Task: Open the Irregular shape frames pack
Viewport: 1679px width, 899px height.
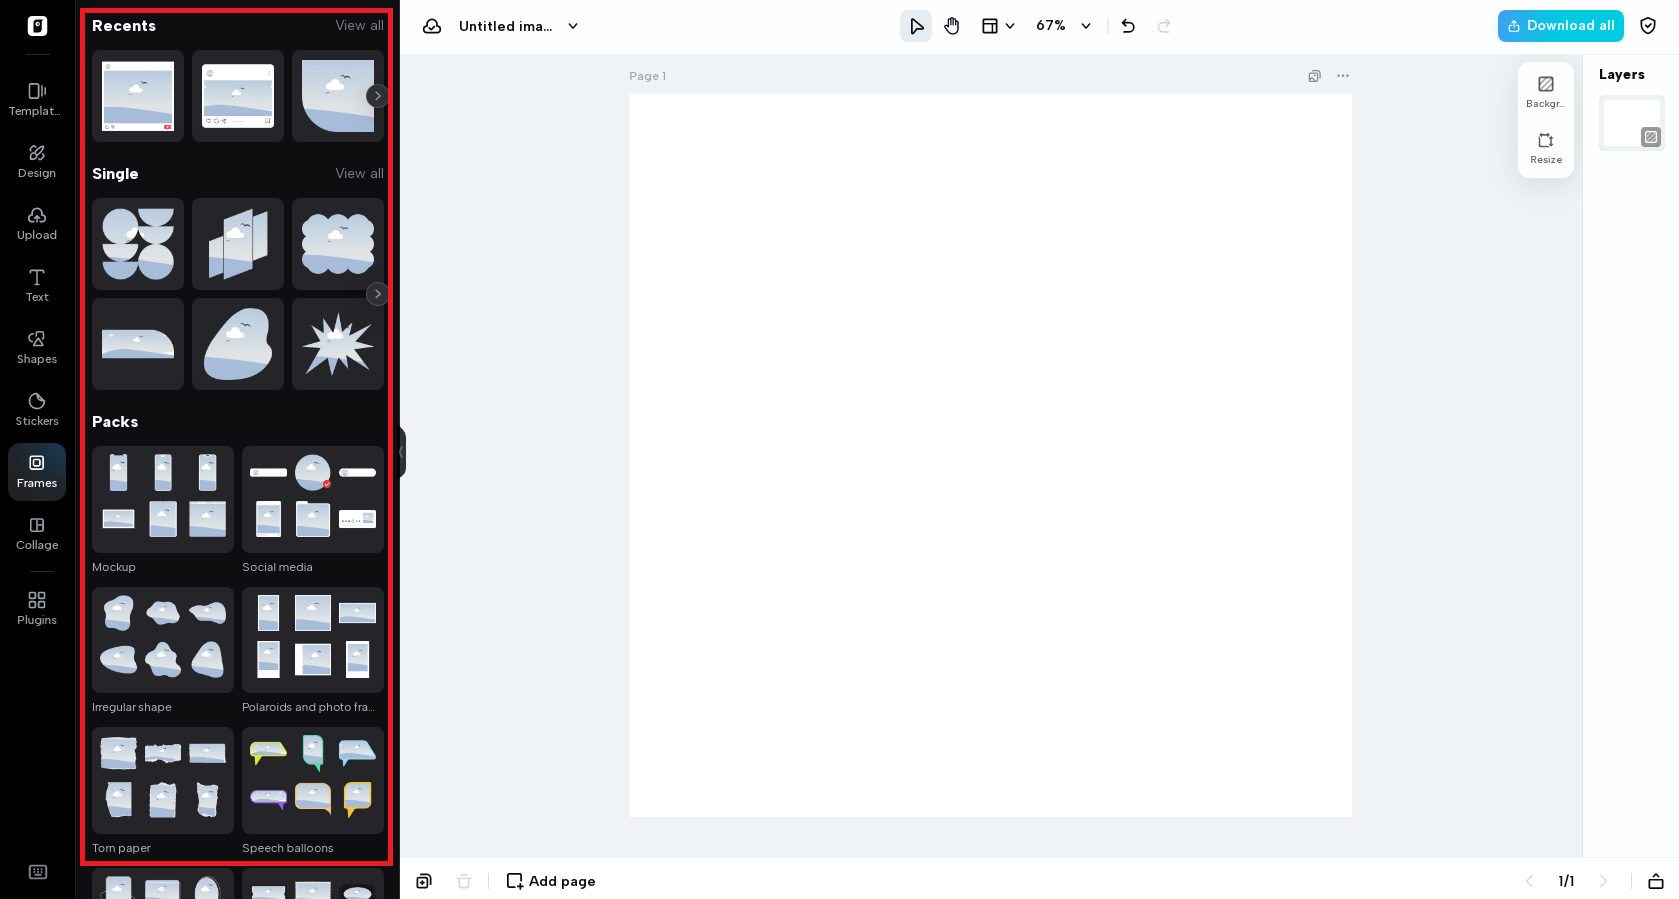Action: (x=163, y=640)
